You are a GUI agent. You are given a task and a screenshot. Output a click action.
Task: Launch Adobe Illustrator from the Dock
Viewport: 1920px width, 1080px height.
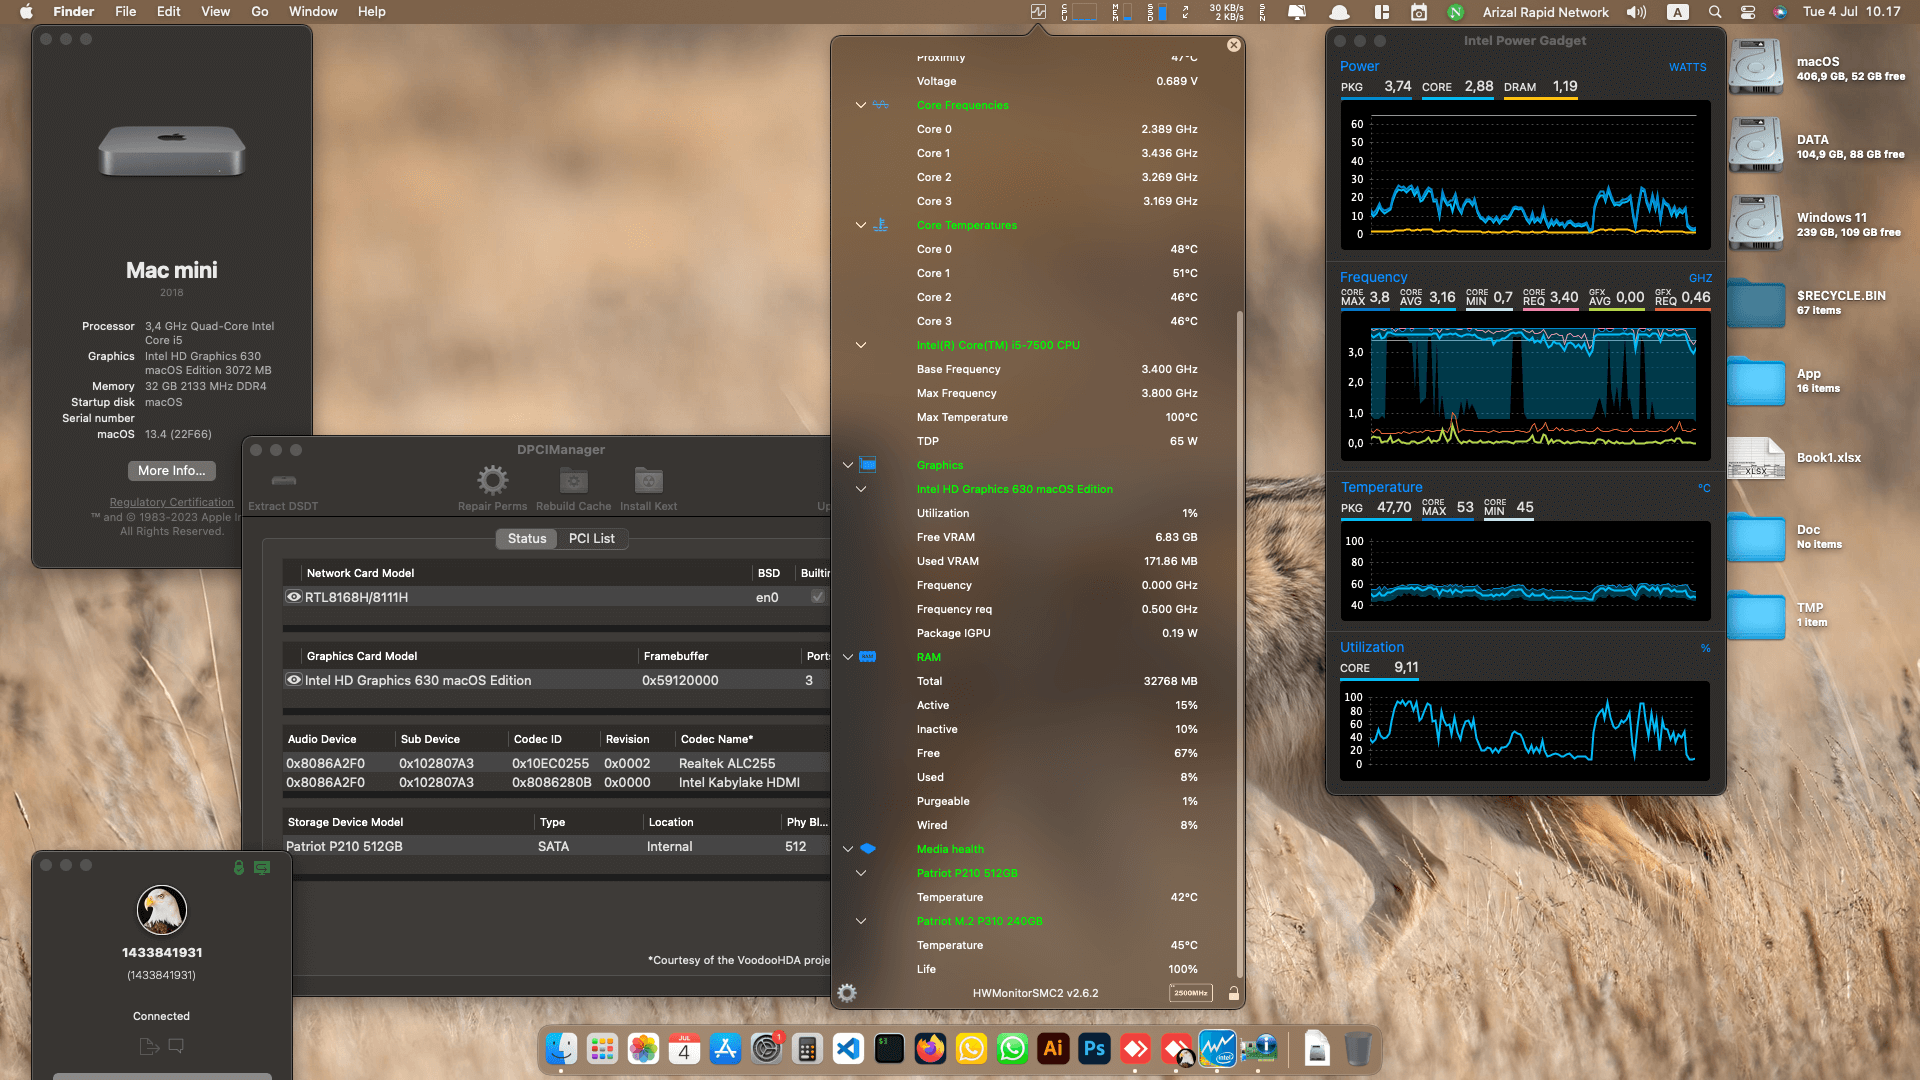(x=1053, y=1049)
